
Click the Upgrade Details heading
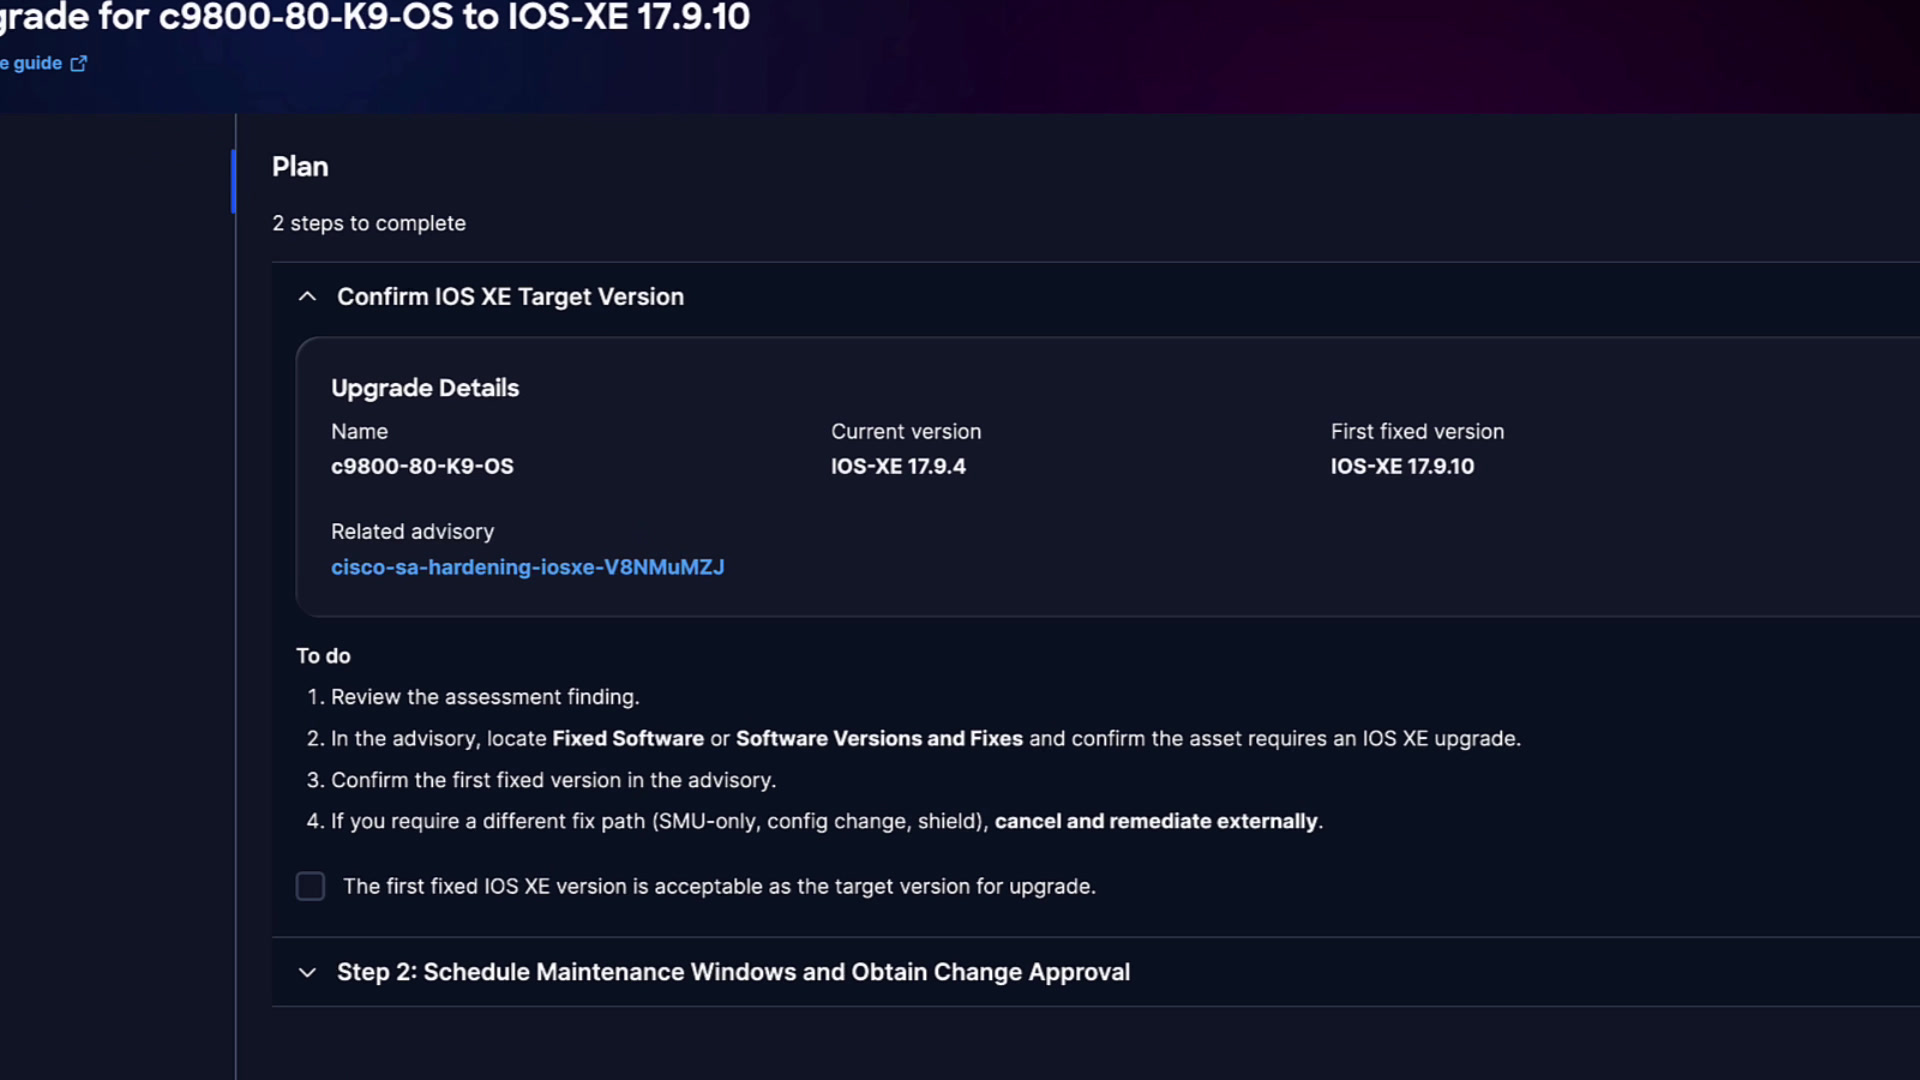(425, 388)
